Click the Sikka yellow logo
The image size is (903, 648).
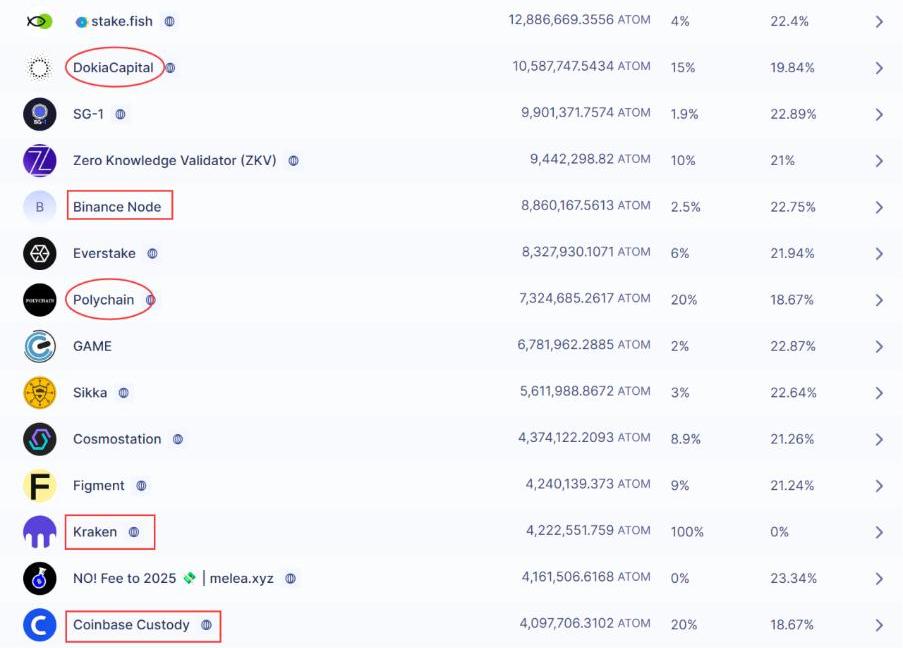pos(39,393)
